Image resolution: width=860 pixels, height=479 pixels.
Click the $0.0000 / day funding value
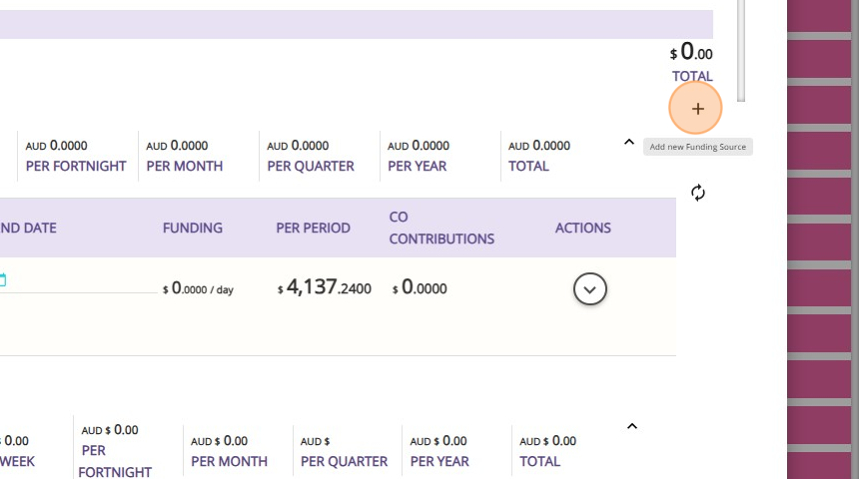point(198,289)
